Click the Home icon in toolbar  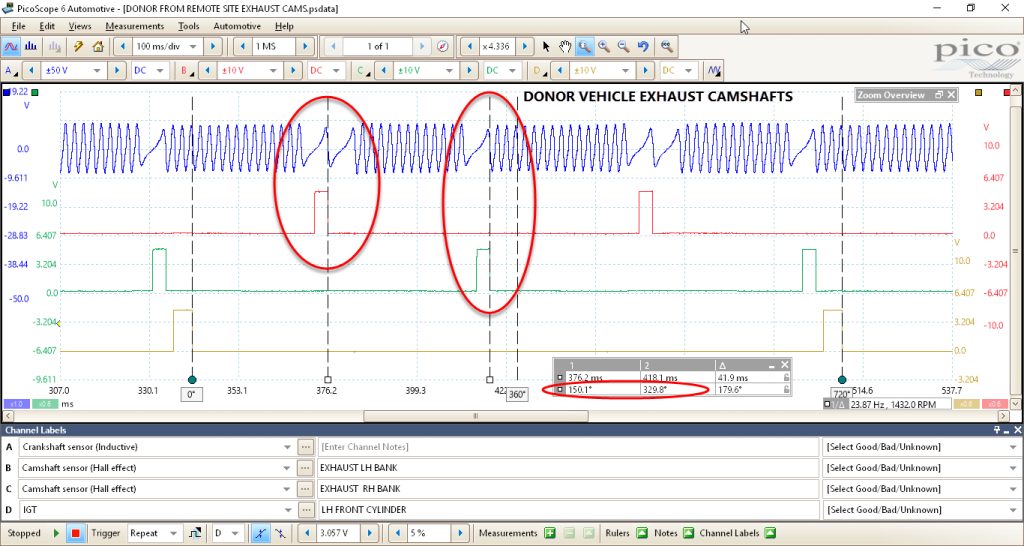pos(98,47)
